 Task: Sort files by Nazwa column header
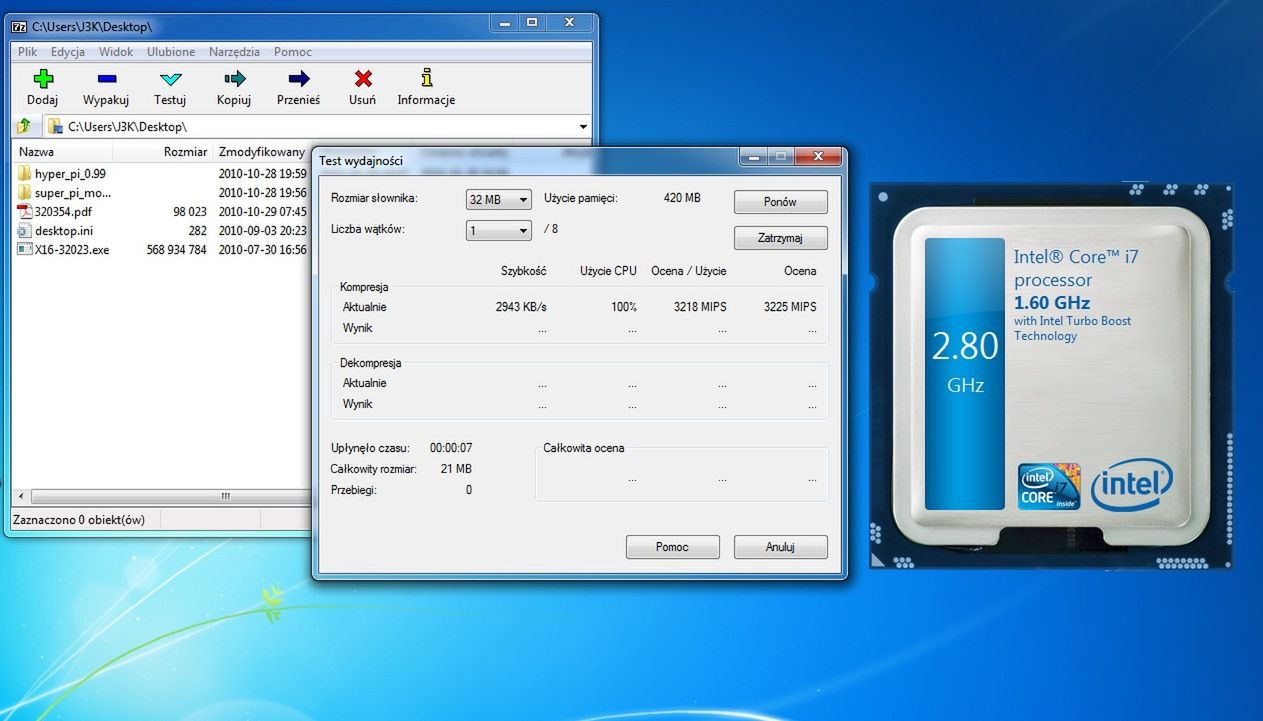tap(62, 152)
